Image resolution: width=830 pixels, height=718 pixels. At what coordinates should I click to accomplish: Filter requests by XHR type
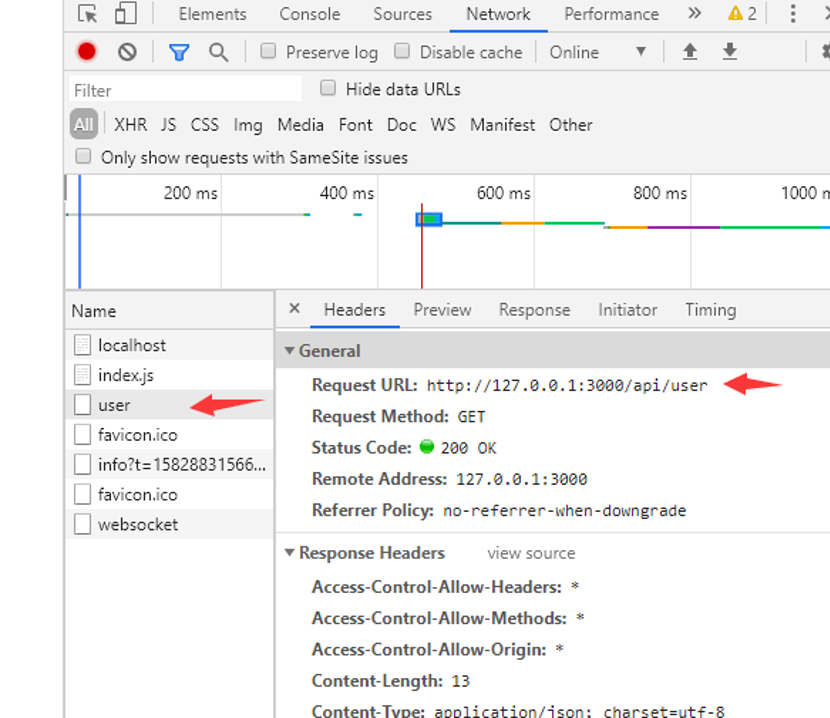(x=130, y=125)
